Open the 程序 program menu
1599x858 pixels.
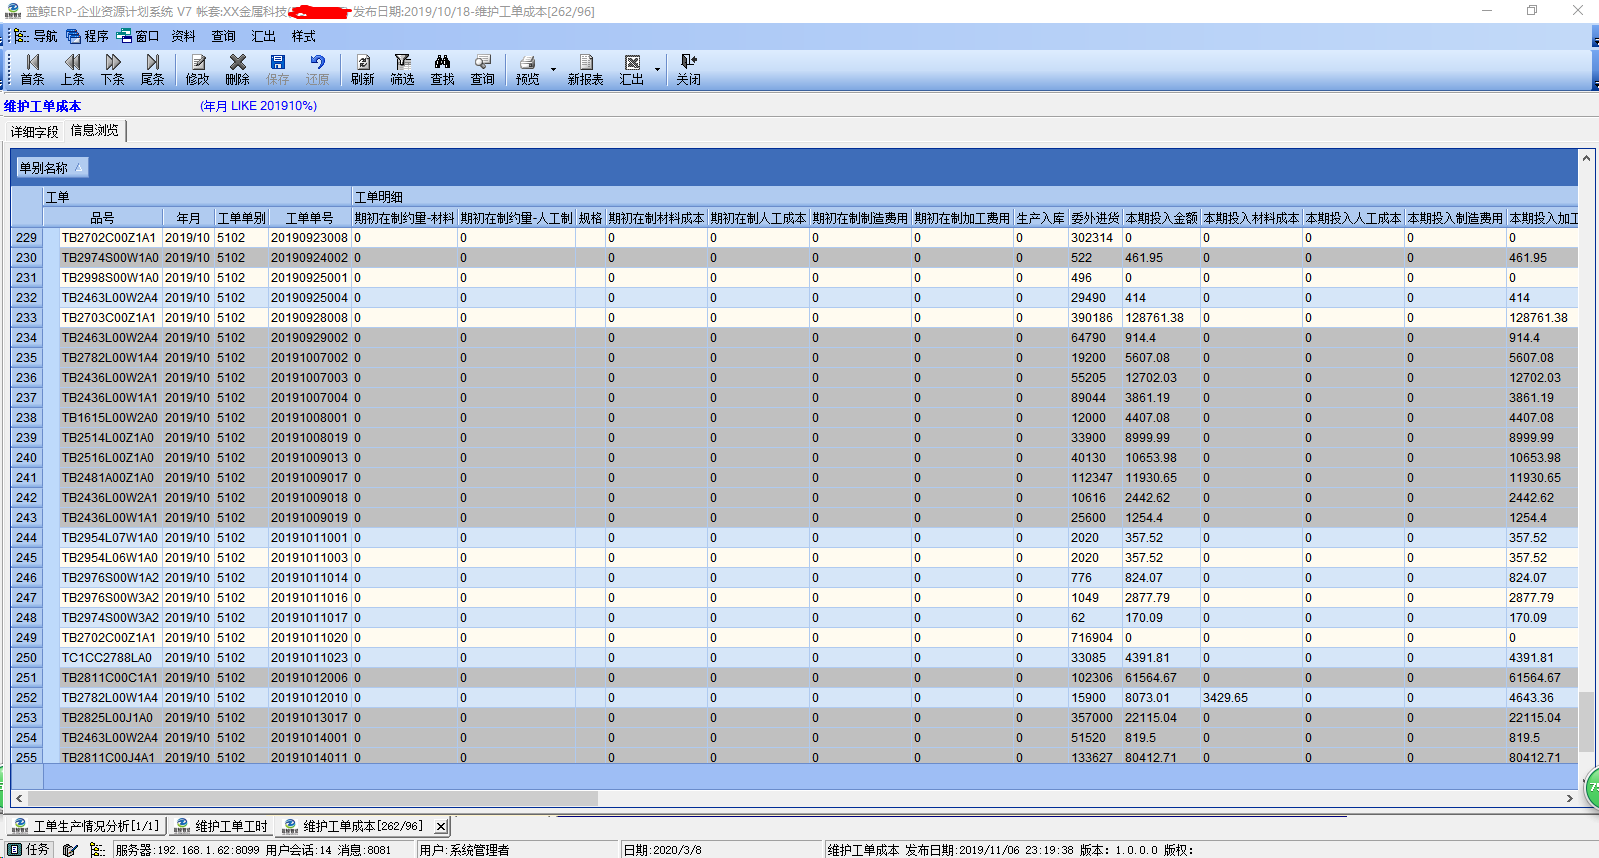(x=87, y=36)
